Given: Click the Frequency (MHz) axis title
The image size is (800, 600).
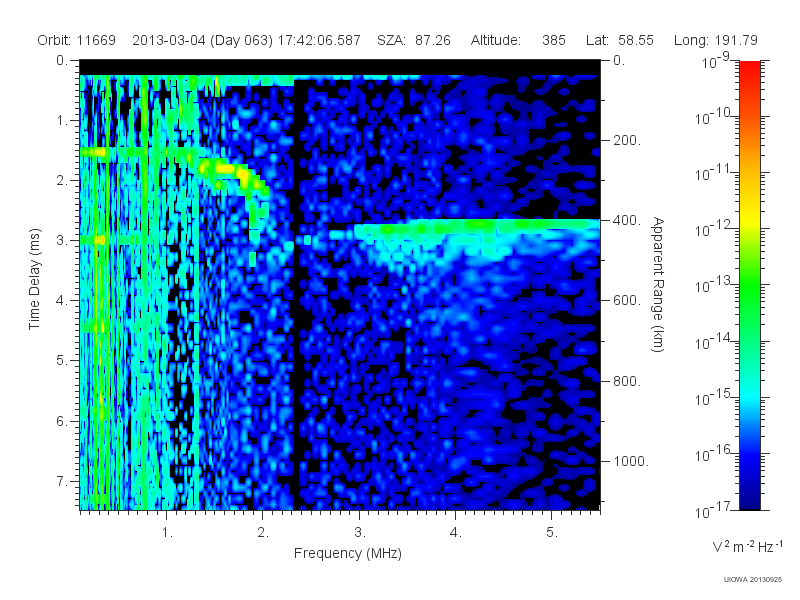Looking at the screenshot, I should coord(348,554).
